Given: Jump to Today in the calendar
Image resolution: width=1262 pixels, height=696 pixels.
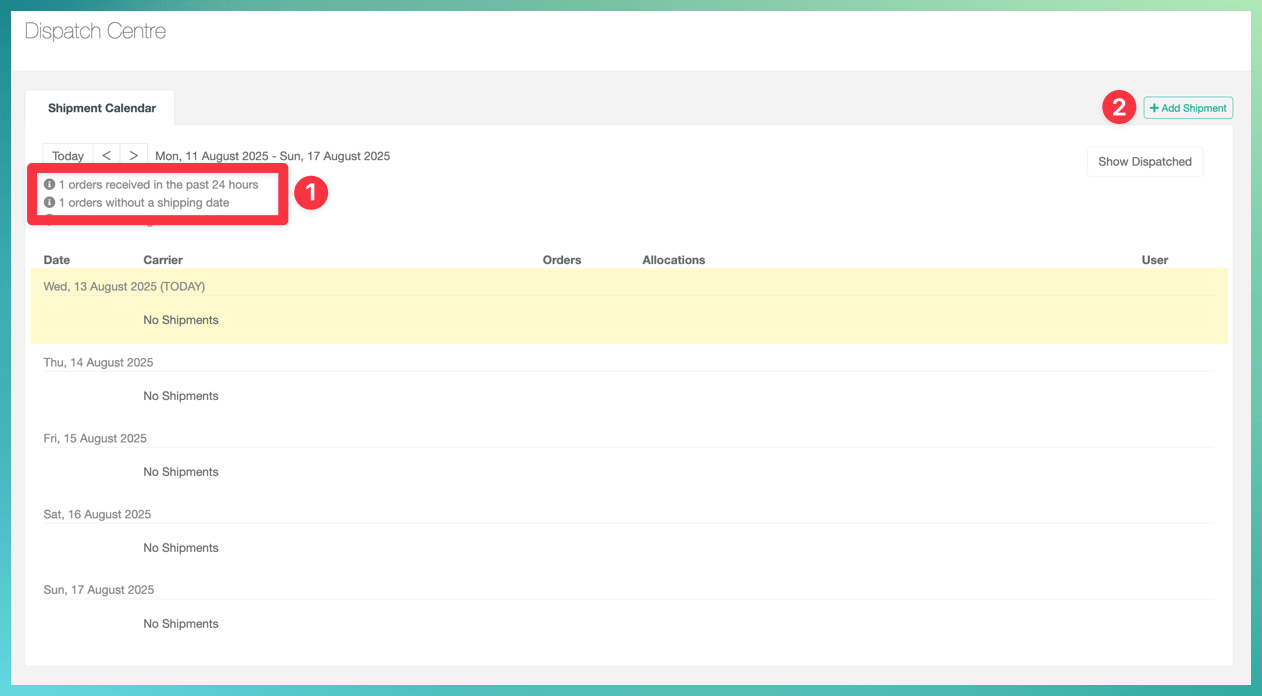Looking at the screenshot, I should 68,156.
